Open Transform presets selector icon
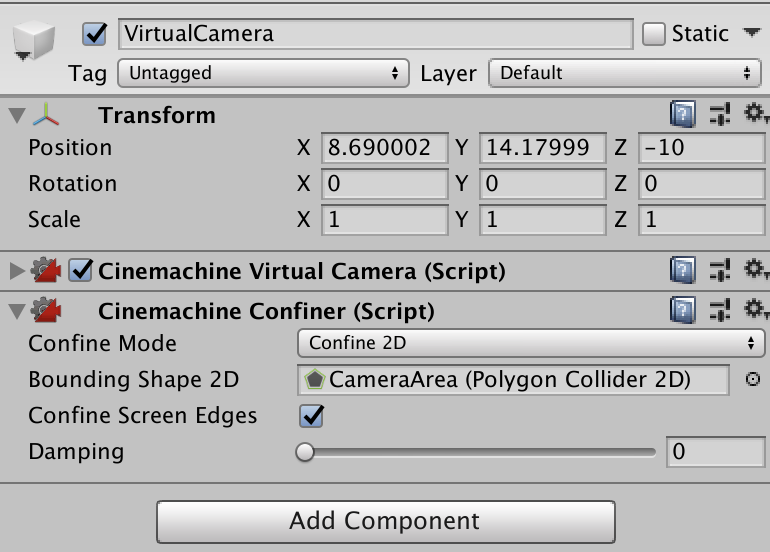770x552 pixels. pyautogui.click(x=720, y=114)
